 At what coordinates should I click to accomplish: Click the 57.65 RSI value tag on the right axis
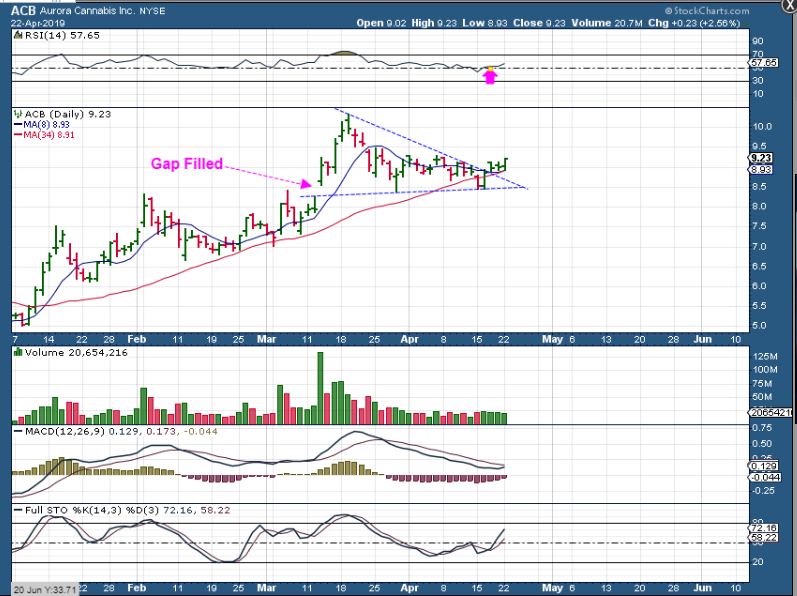coord(763,62)
